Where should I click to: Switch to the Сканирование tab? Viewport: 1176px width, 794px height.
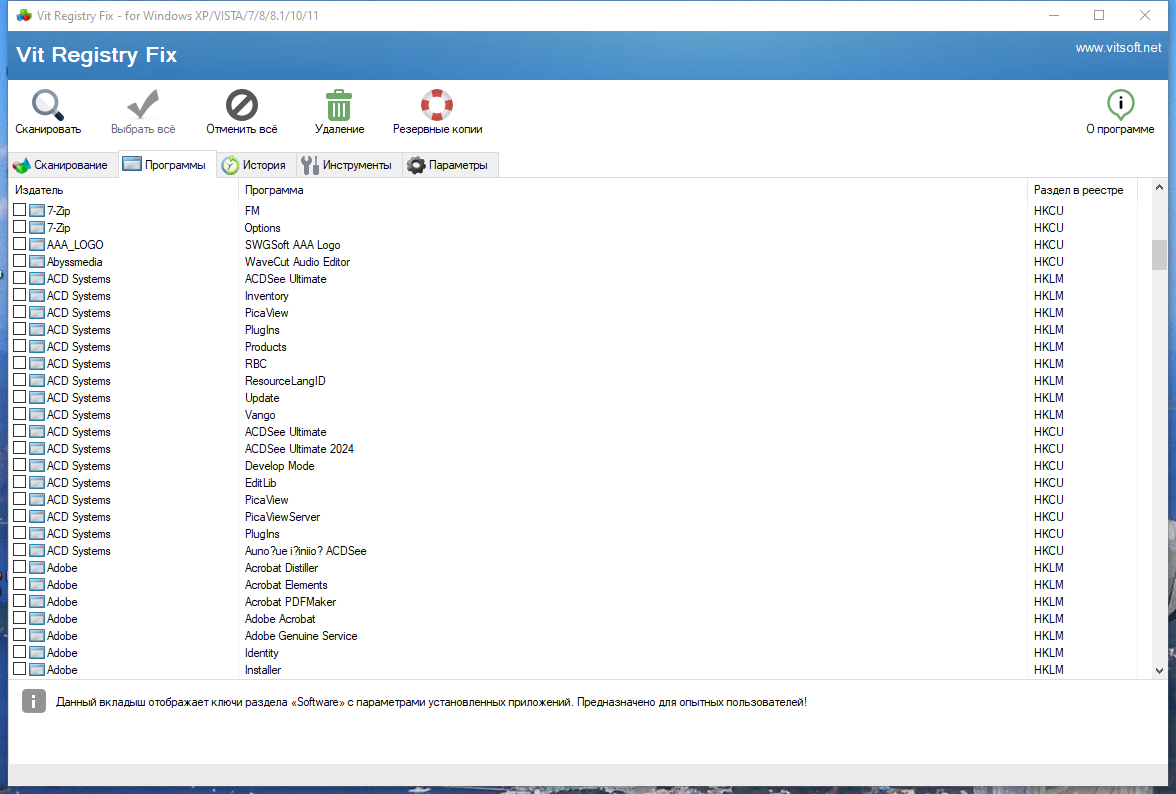point(62,165)
